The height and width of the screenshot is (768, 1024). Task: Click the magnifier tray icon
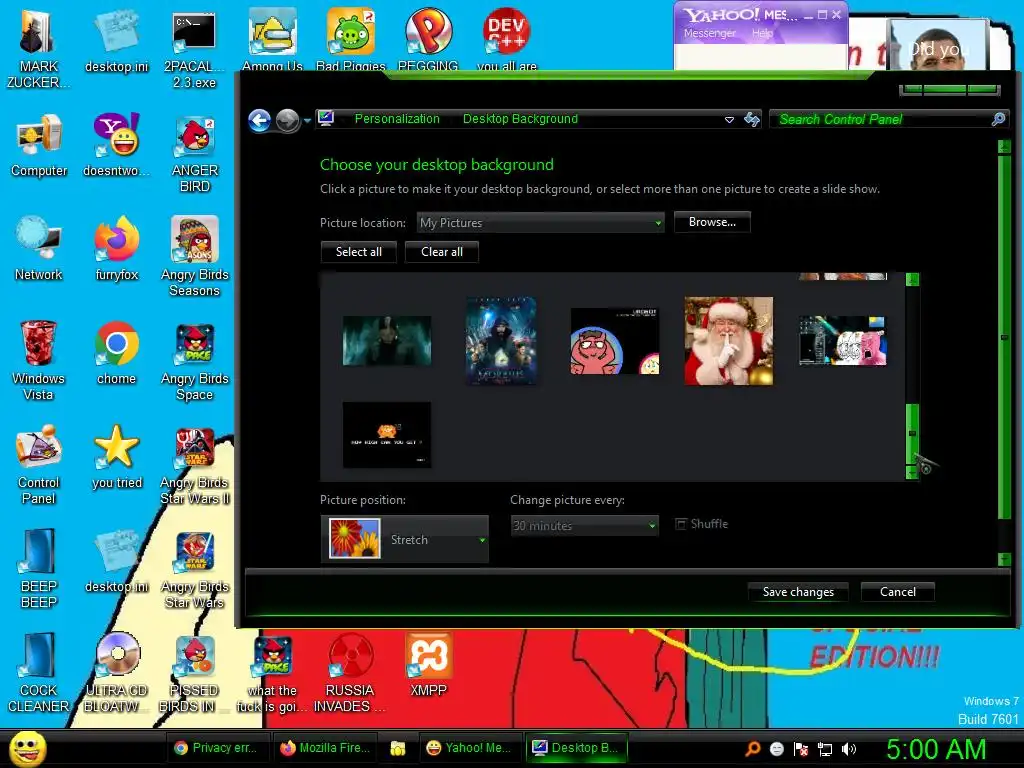pyautogui.click(x=752, y=749)
